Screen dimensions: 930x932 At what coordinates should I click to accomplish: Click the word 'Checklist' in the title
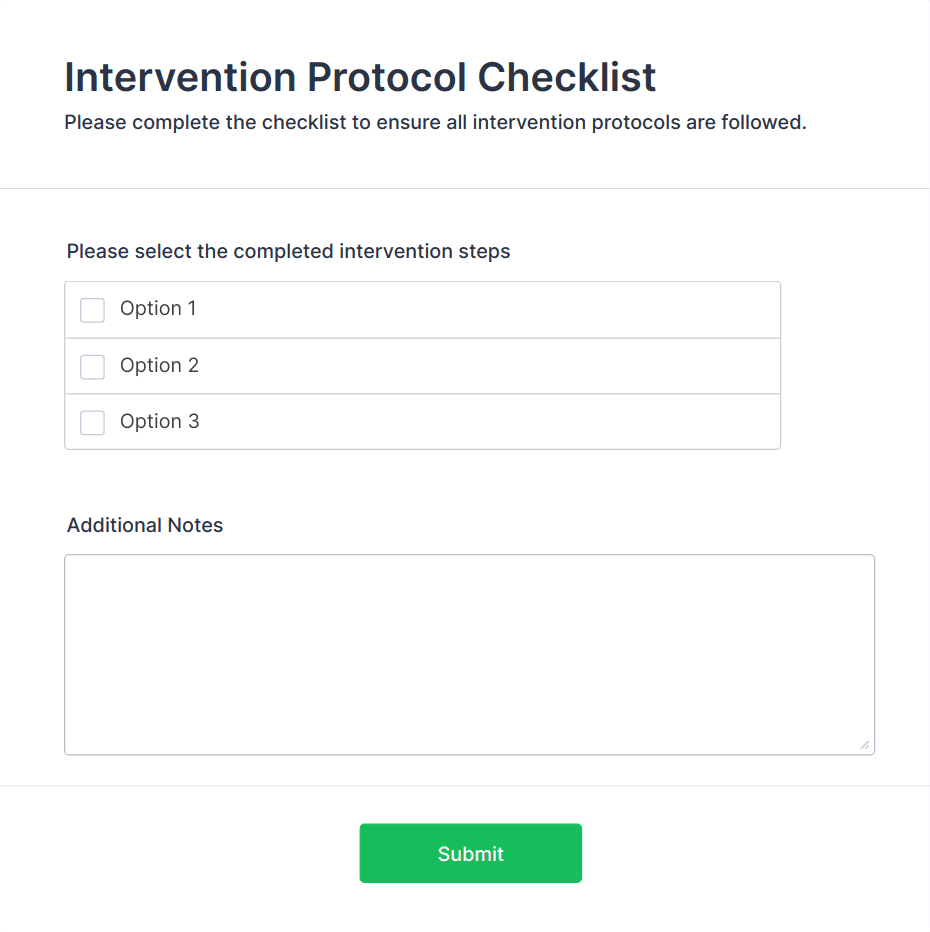coord(566,77)
